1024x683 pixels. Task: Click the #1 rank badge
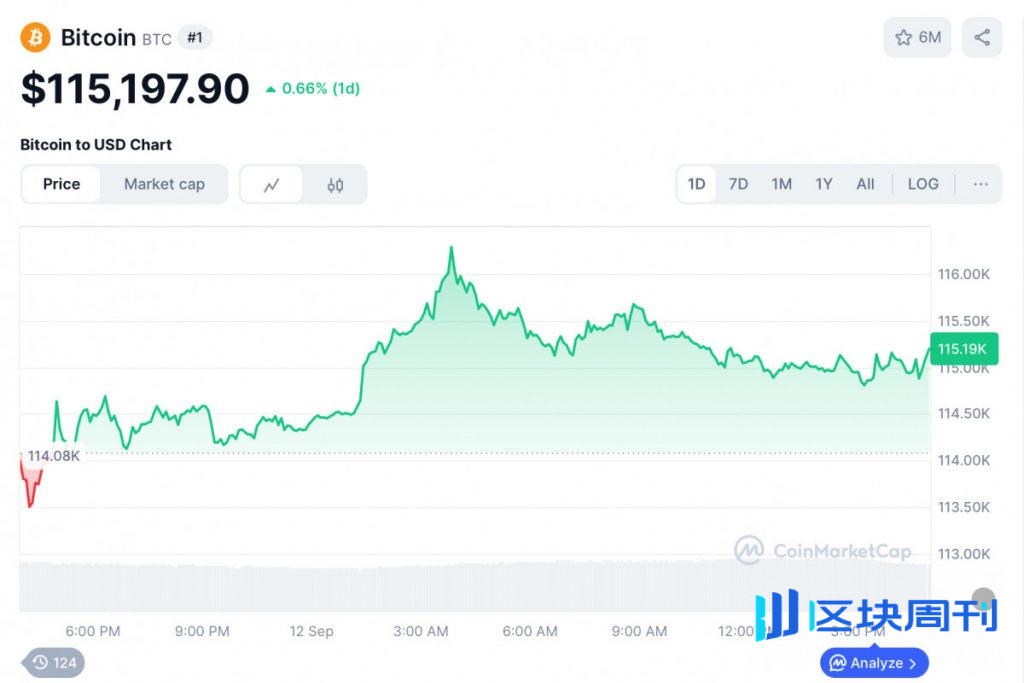195,38
